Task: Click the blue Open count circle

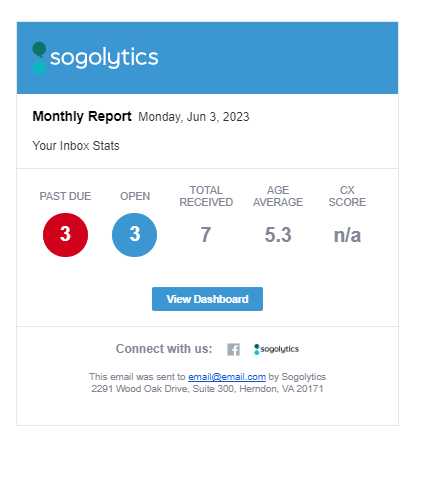Action: click(134, 235)
